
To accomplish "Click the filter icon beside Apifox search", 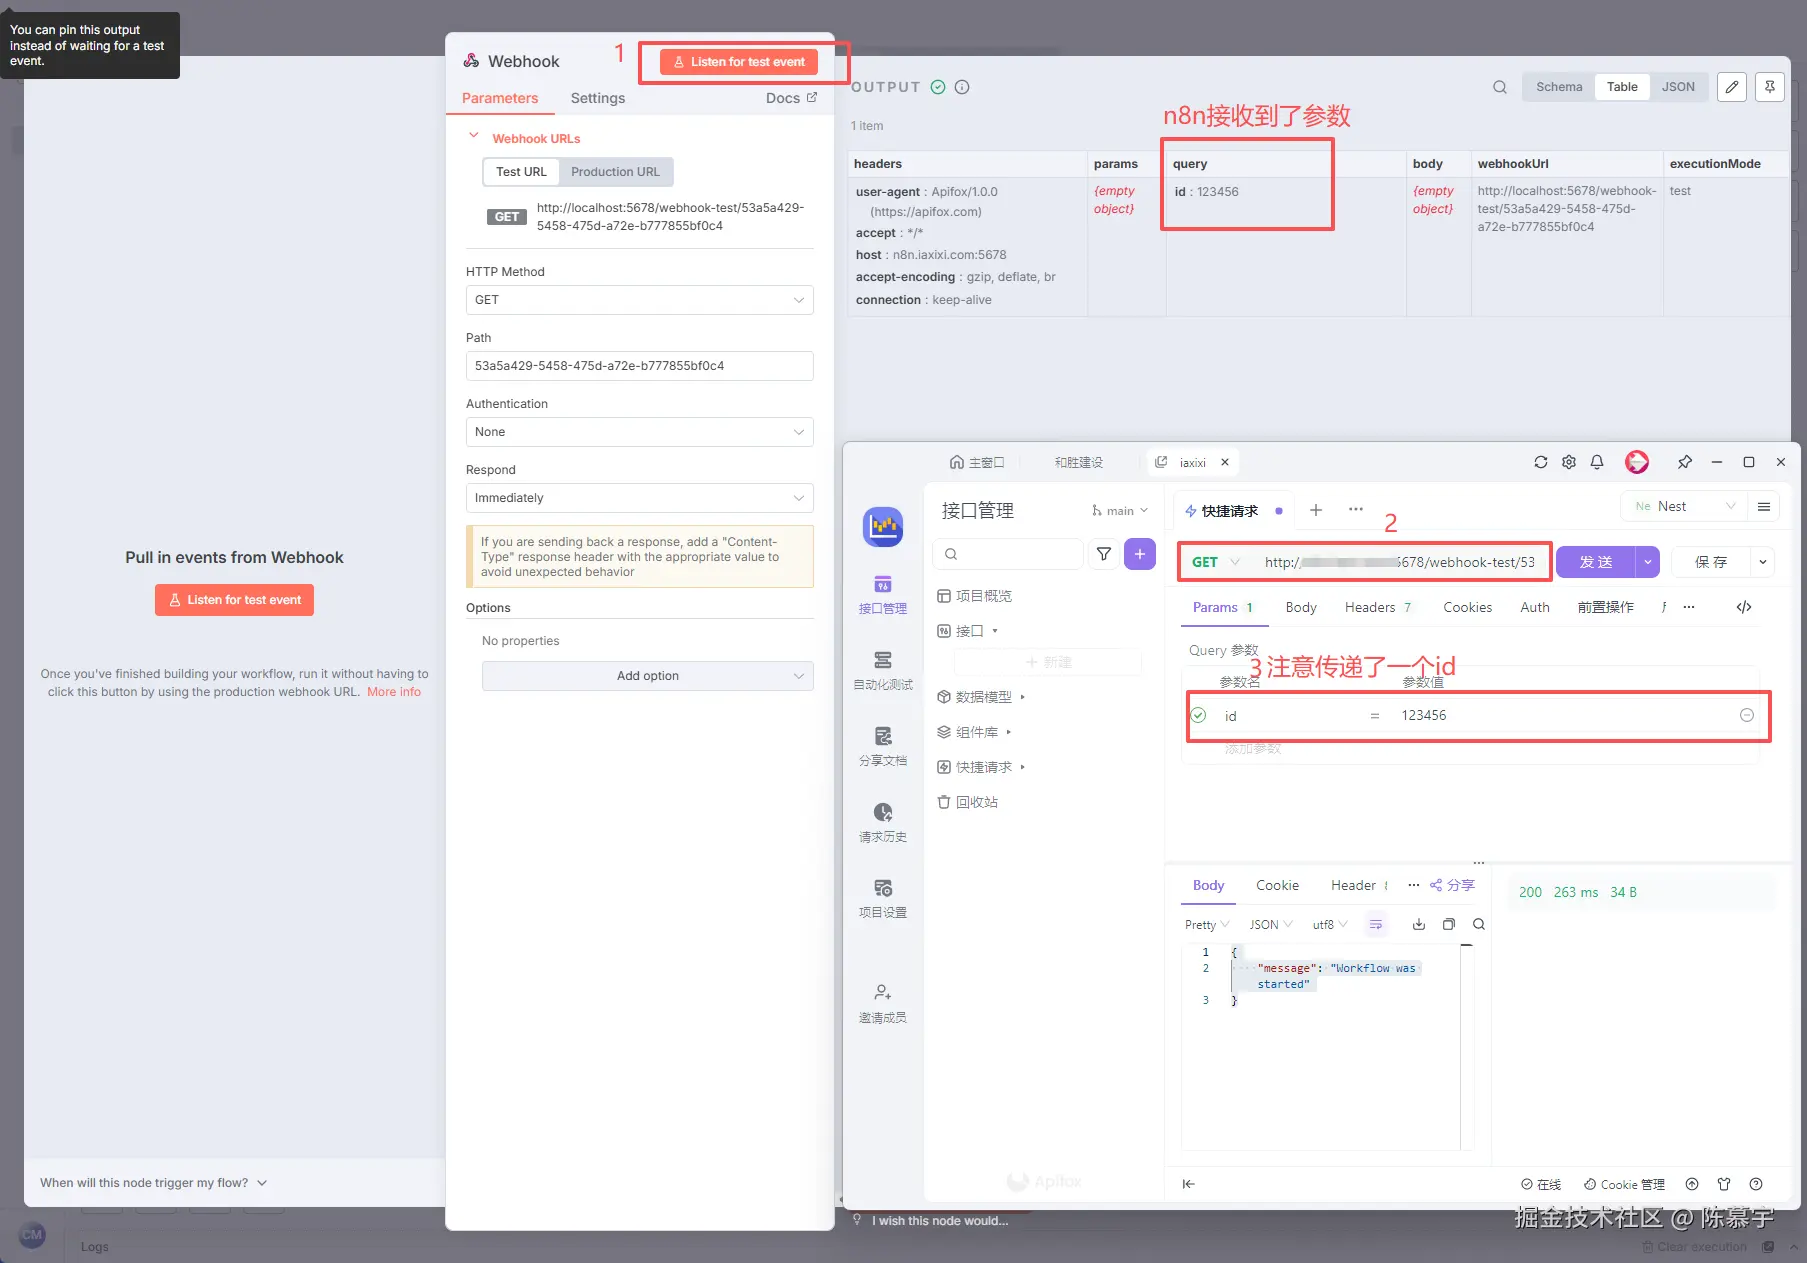I will coord(1104,554).
